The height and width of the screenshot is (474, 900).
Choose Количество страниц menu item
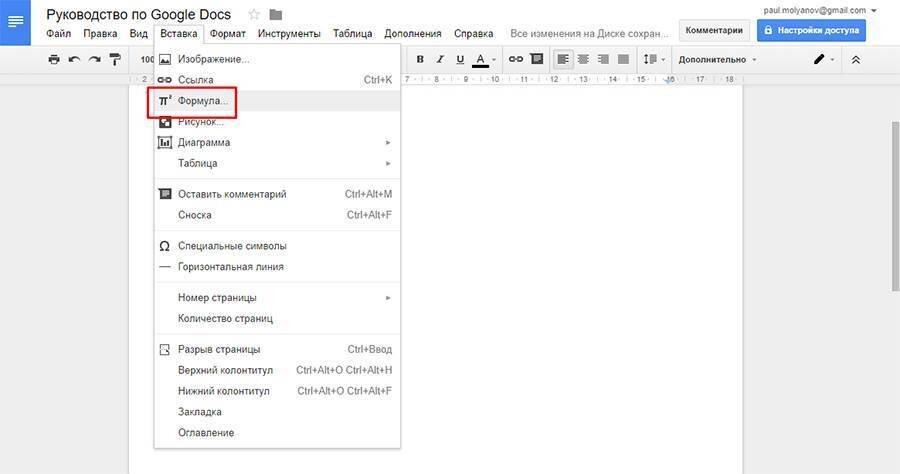point(277,318)
